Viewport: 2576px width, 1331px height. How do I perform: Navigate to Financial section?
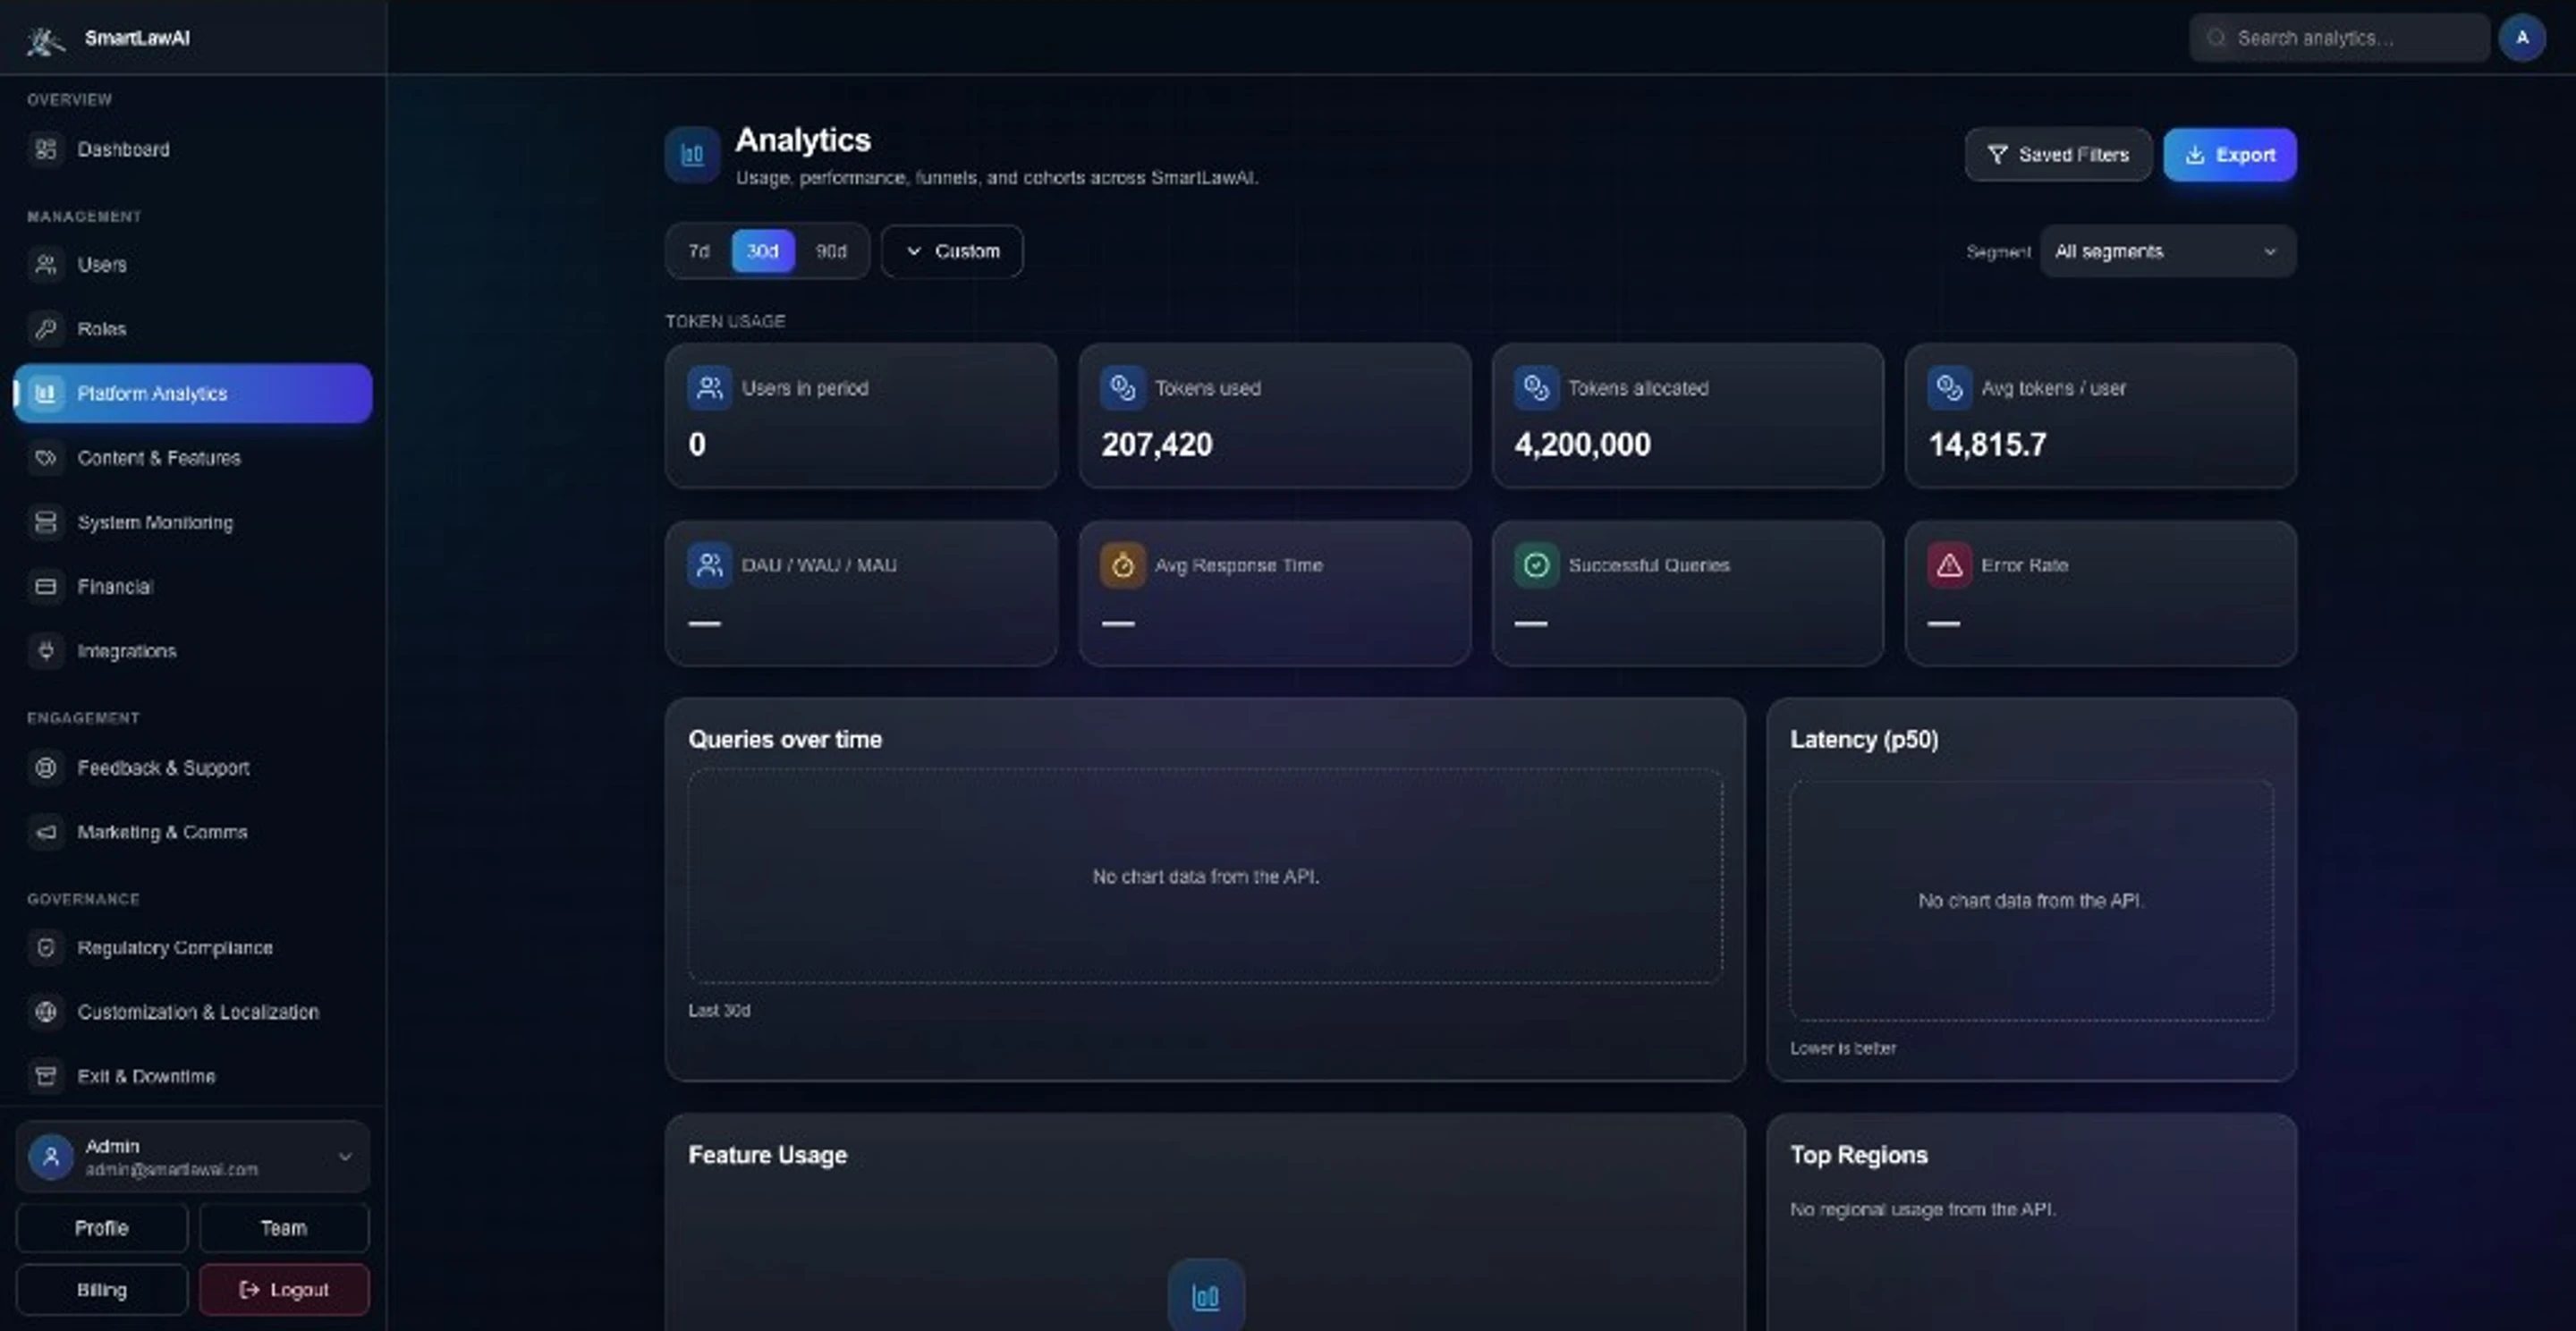(193, 586)
